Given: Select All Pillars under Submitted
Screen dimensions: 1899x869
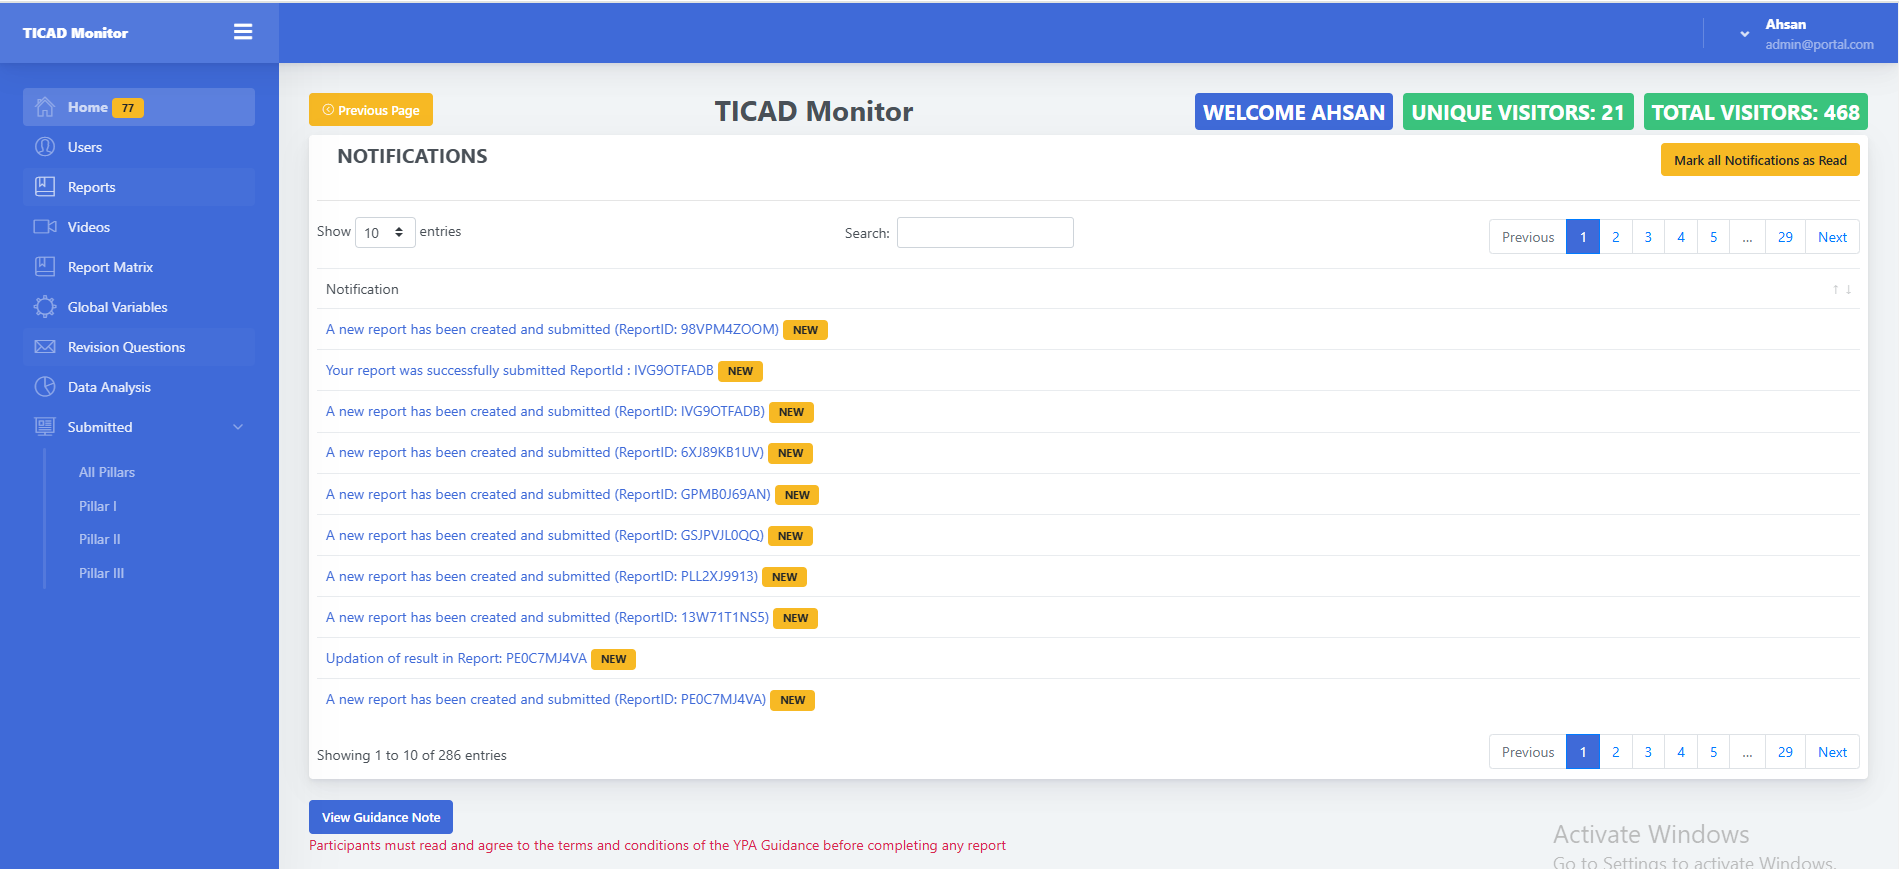Looking at the screenshot, I should point(107,472).
